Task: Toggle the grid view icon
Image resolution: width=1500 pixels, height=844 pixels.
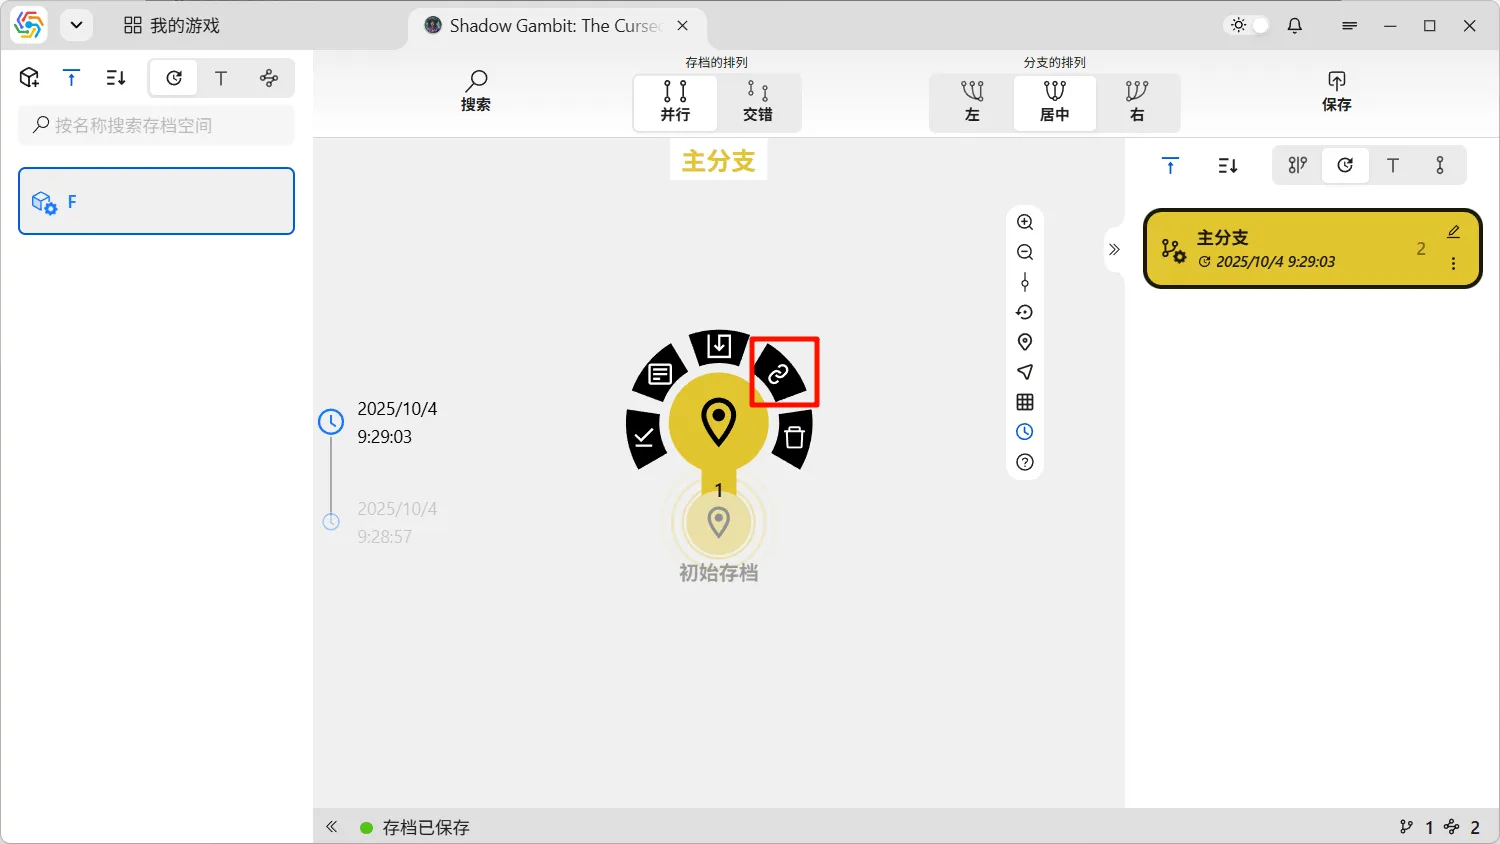Action: pos(1025,402)
